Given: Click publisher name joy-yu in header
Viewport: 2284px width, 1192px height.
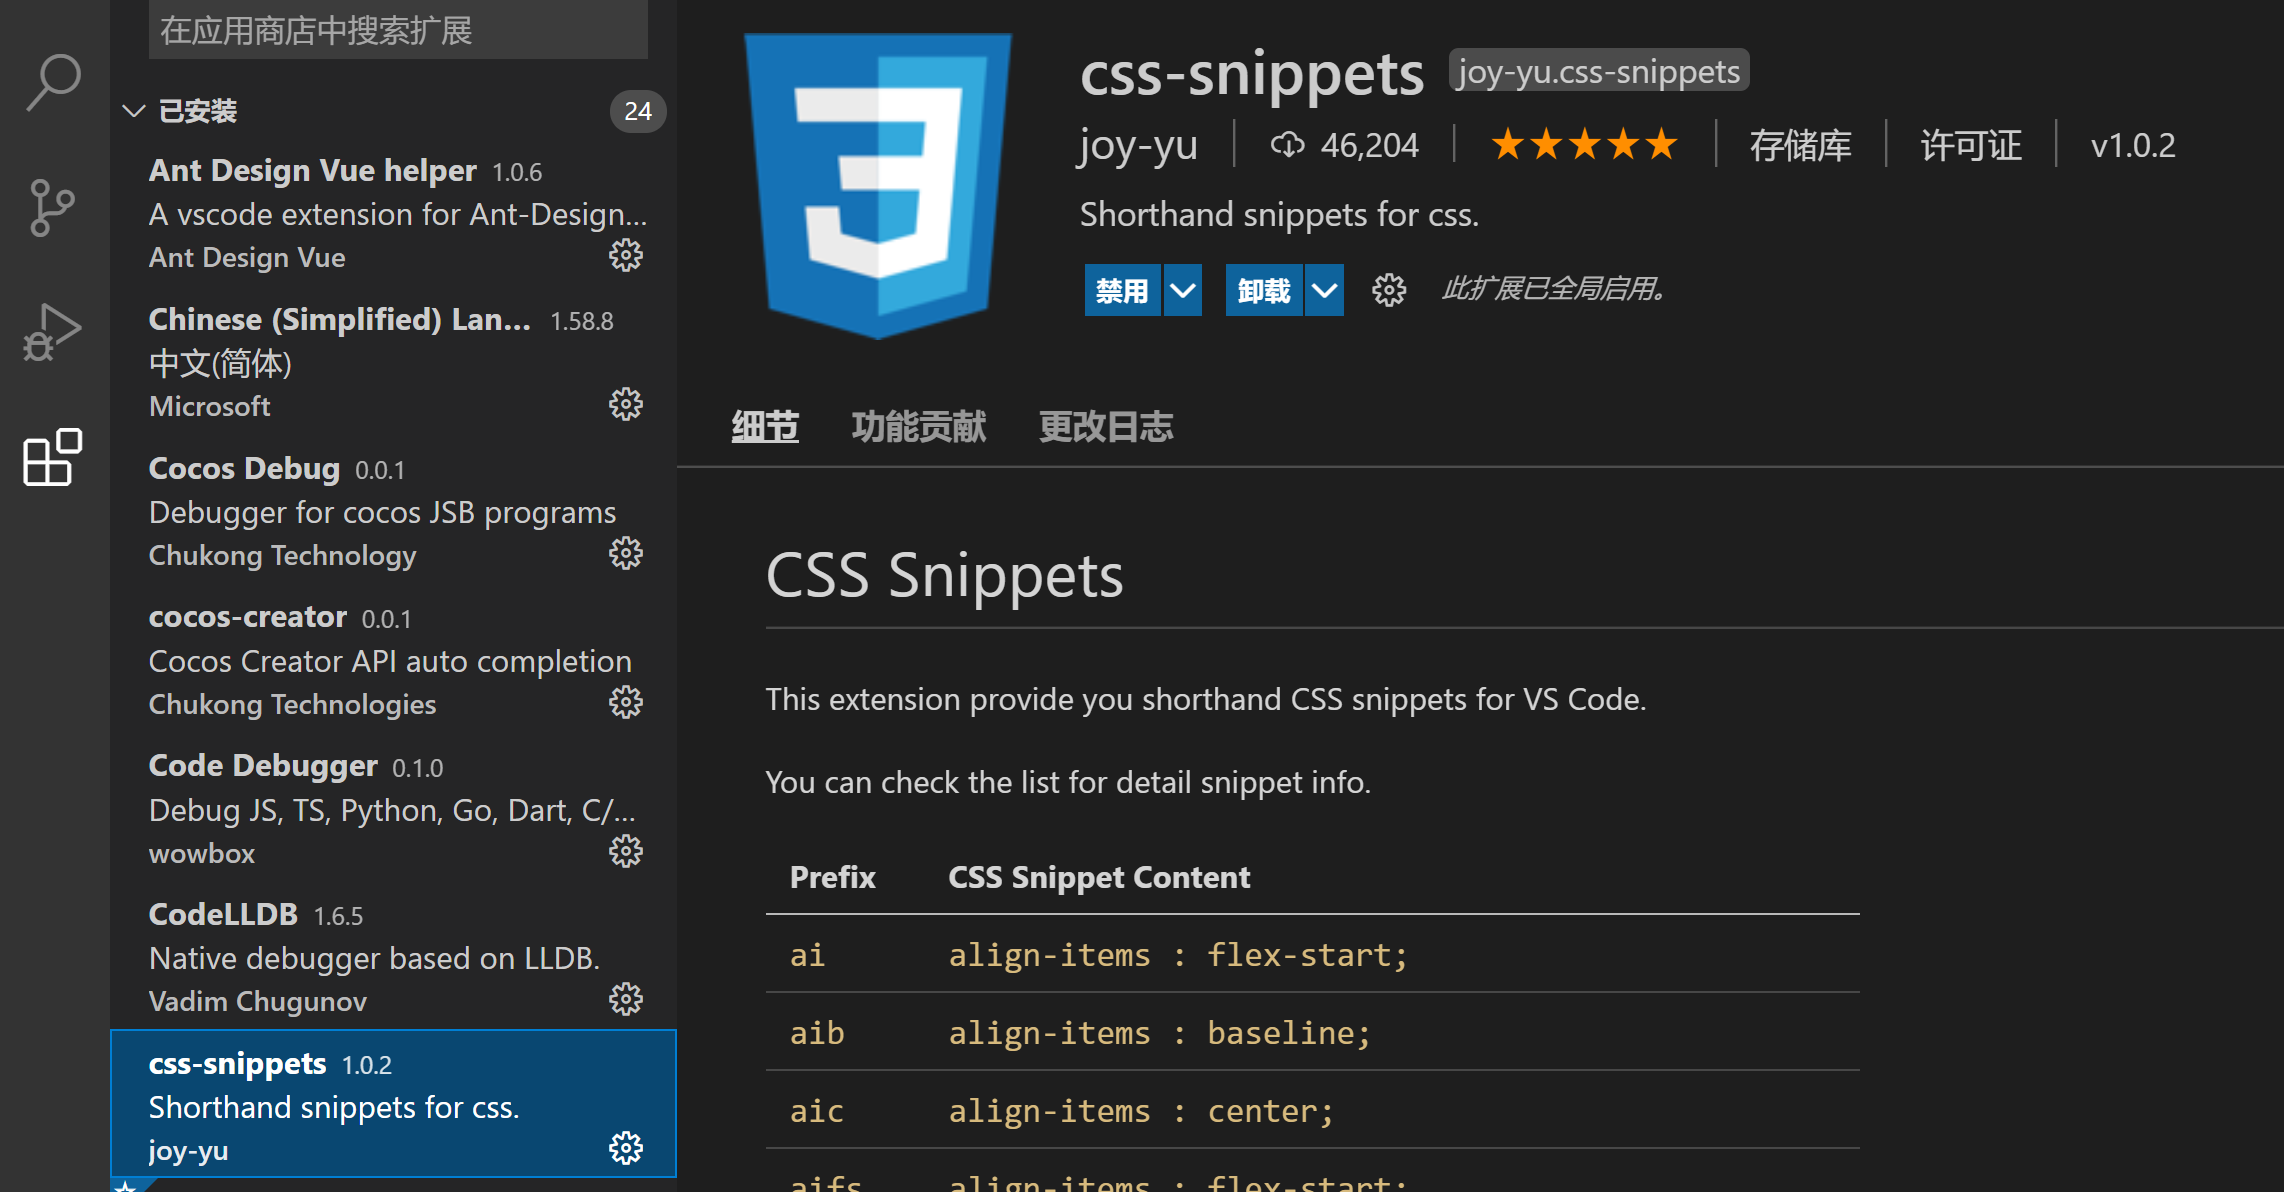Looking at the screenshot, I should (x=1138, y=146).
